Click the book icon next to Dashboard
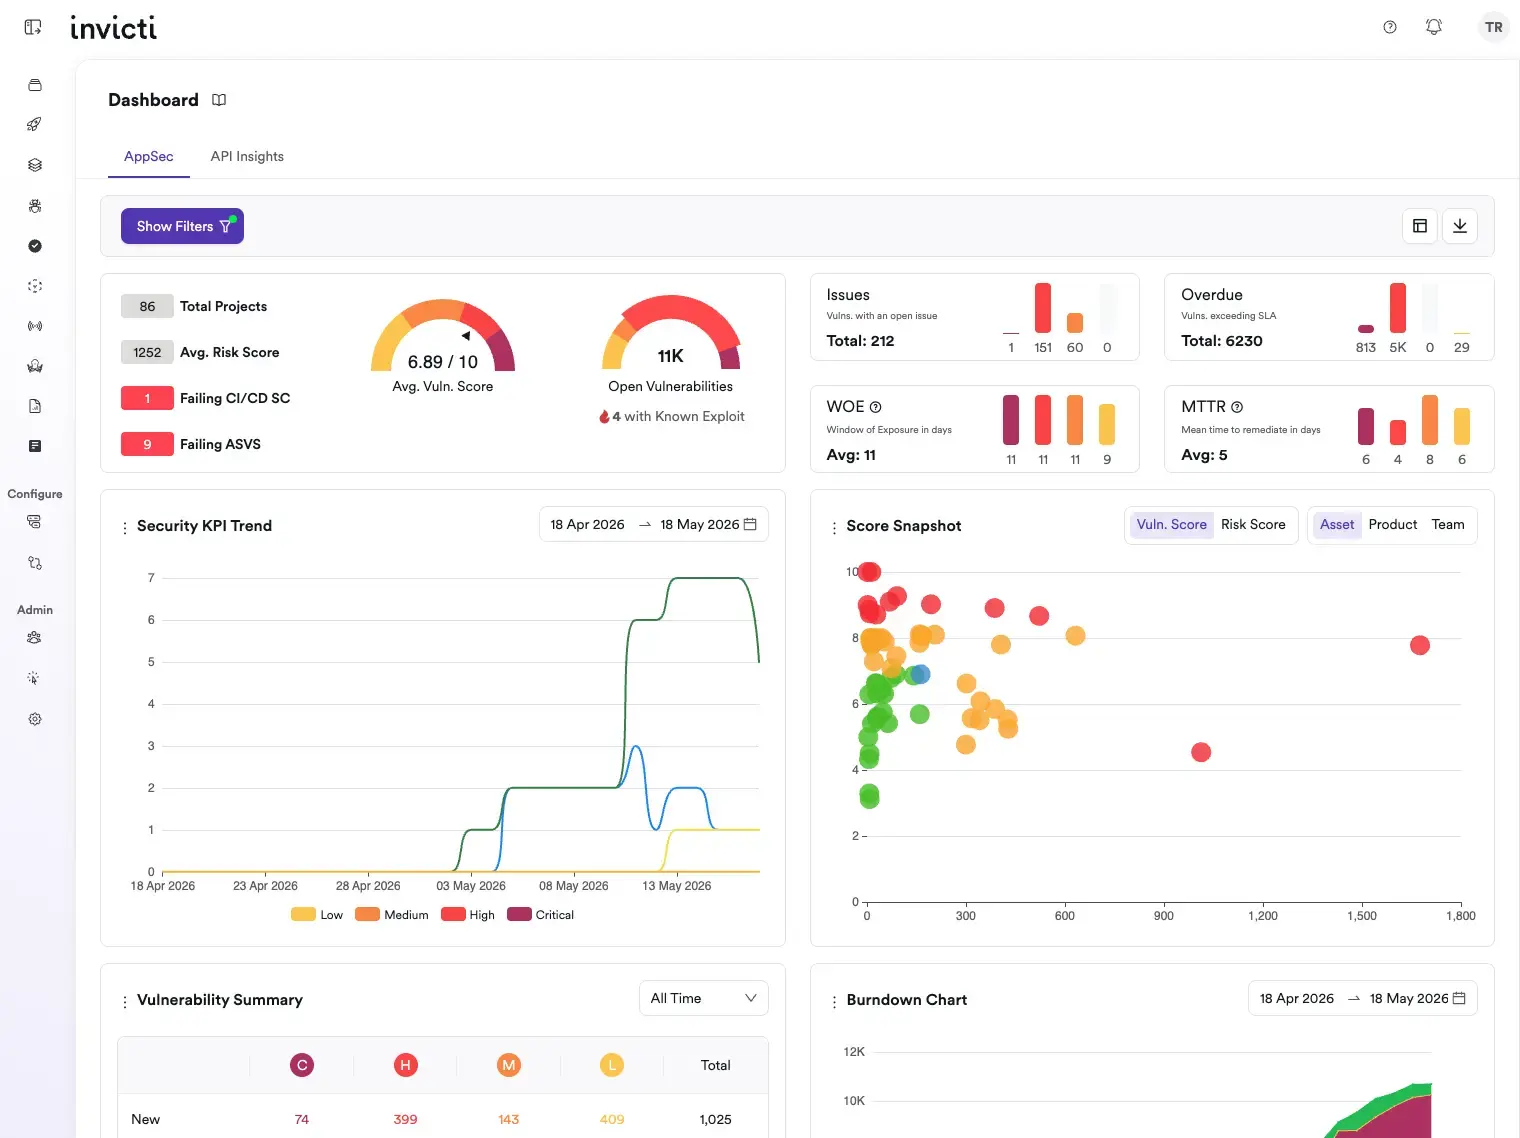The width and height of the screenshot is (1520, 1138). 219,100
